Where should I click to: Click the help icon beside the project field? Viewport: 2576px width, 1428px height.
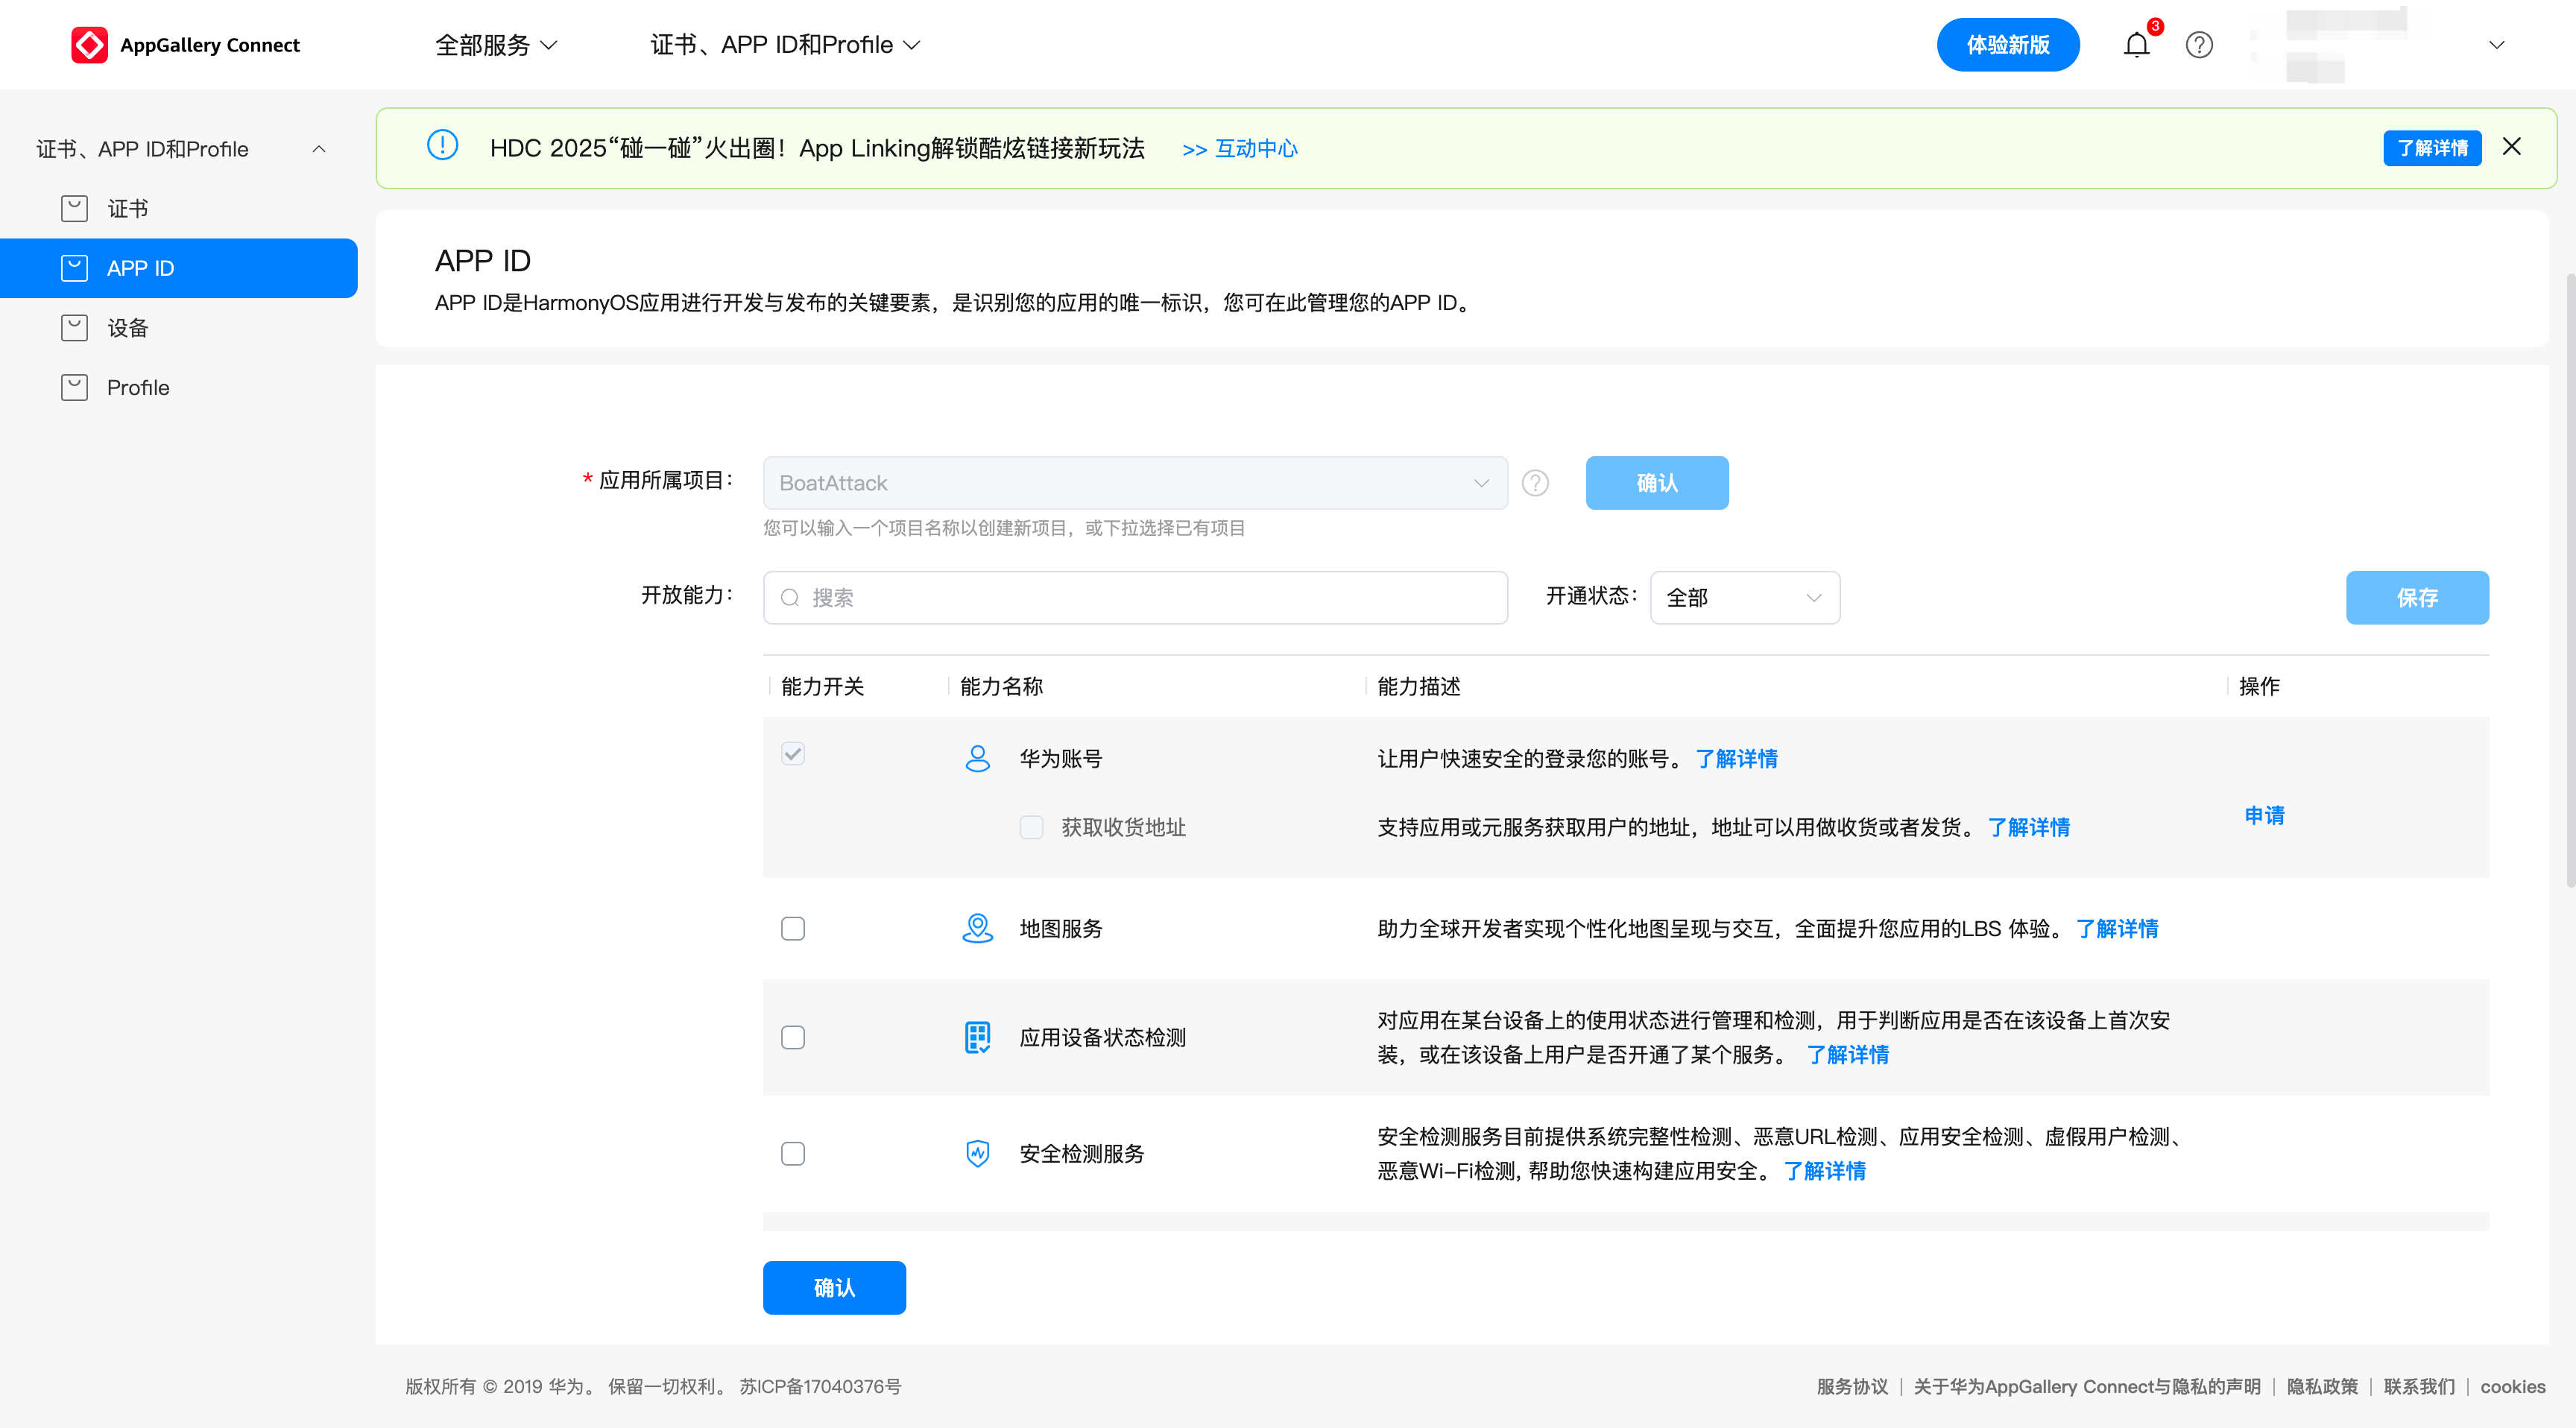coord(1535,483)
